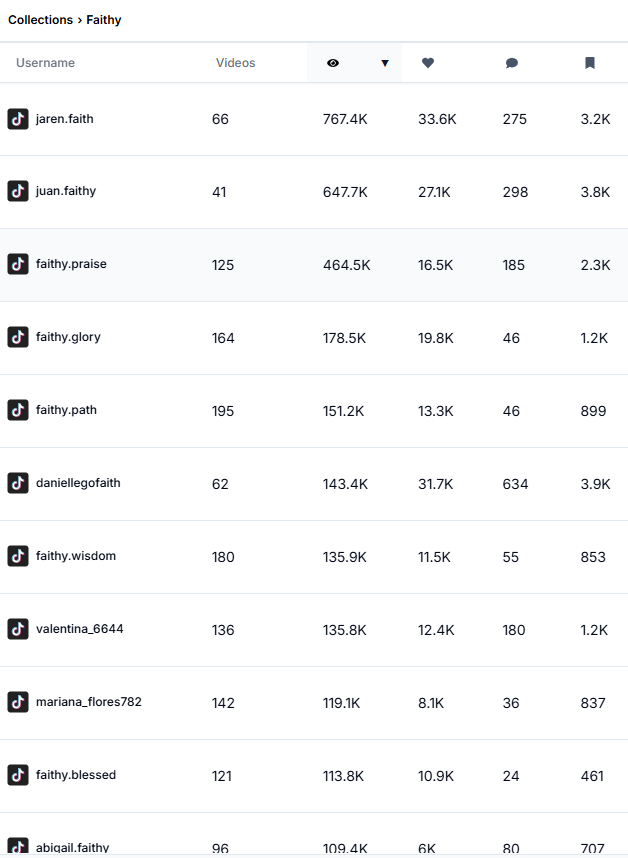The image size is (628, 858).
Task: Open the faithy.path username
Action: point(66,410)
